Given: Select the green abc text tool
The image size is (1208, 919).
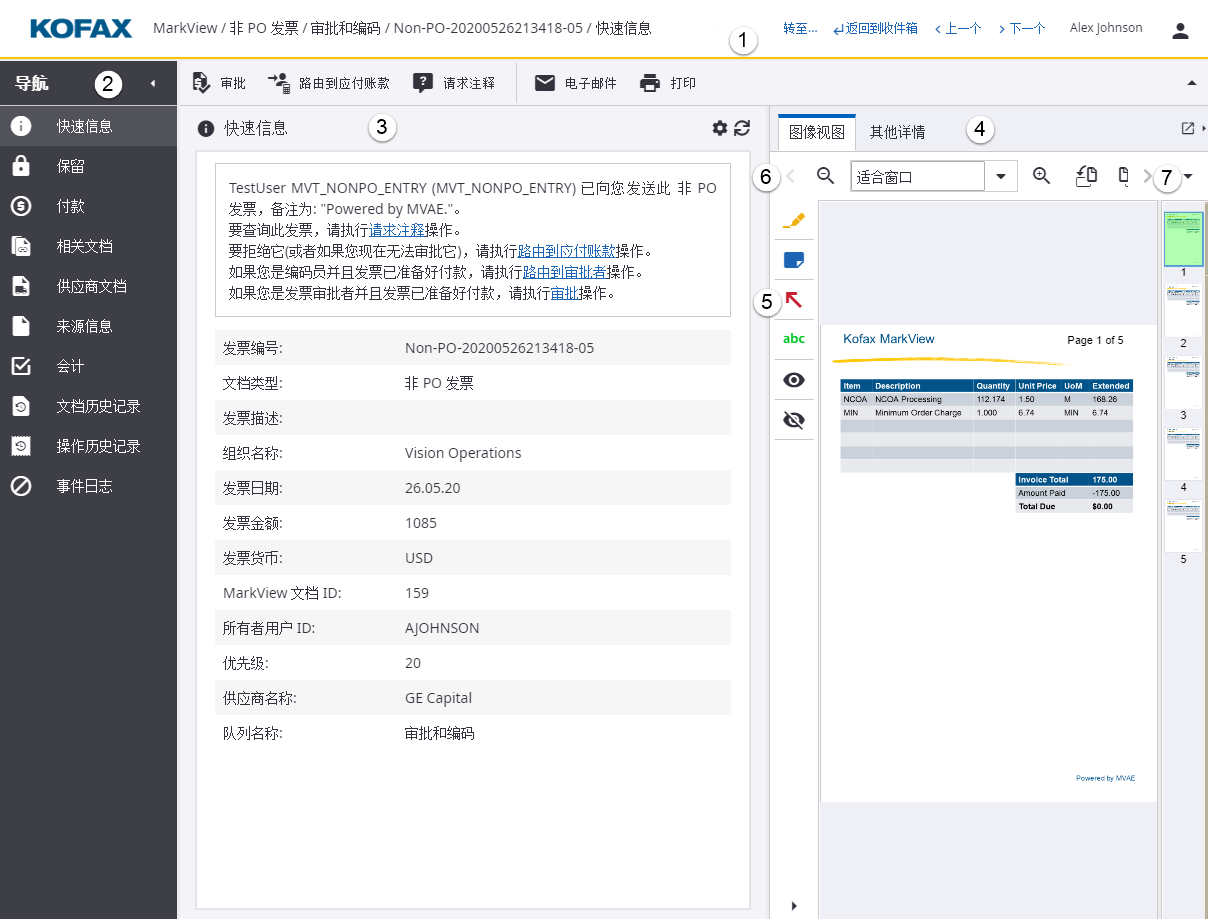Looking at the screenshot, I should [794, 339].
